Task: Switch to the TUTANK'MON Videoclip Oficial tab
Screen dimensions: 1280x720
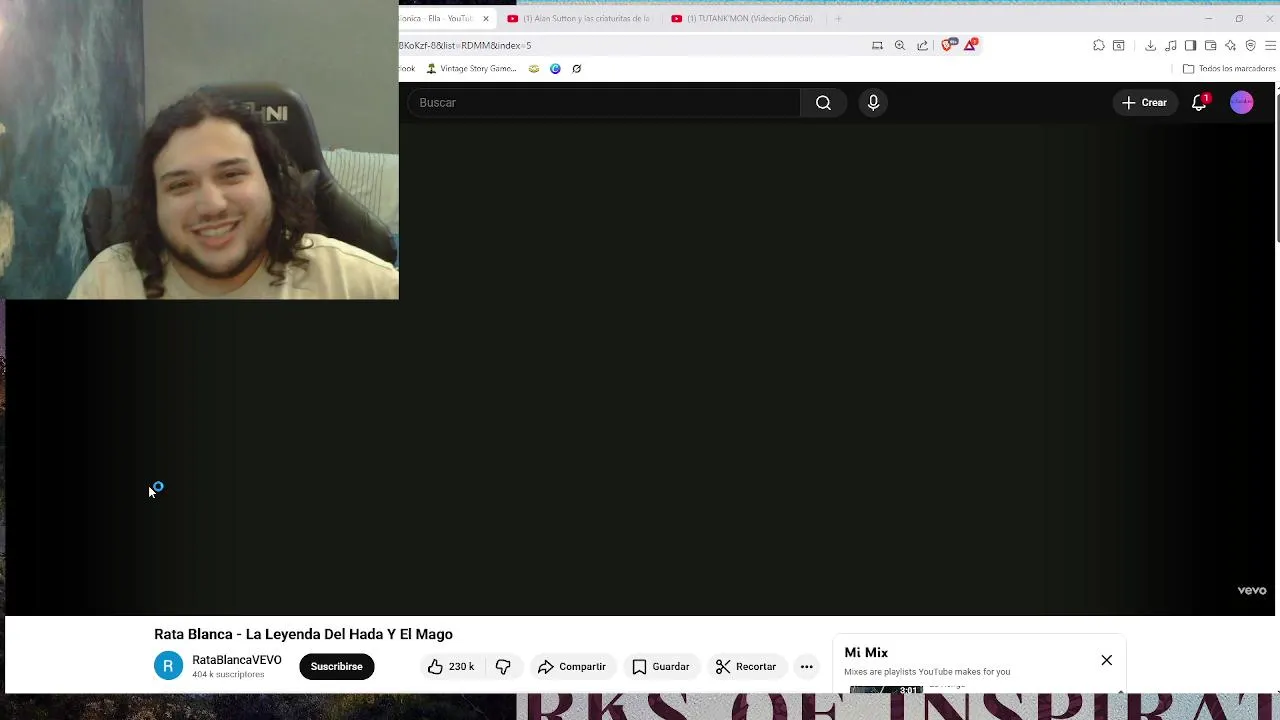Action: tap(743, 18)
